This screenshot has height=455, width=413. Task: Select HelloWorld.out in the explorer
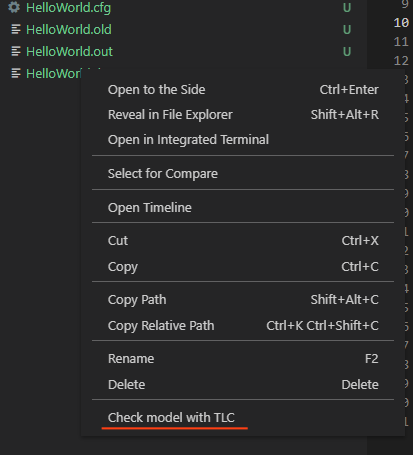pyautogui.click(x=69, y=51)
